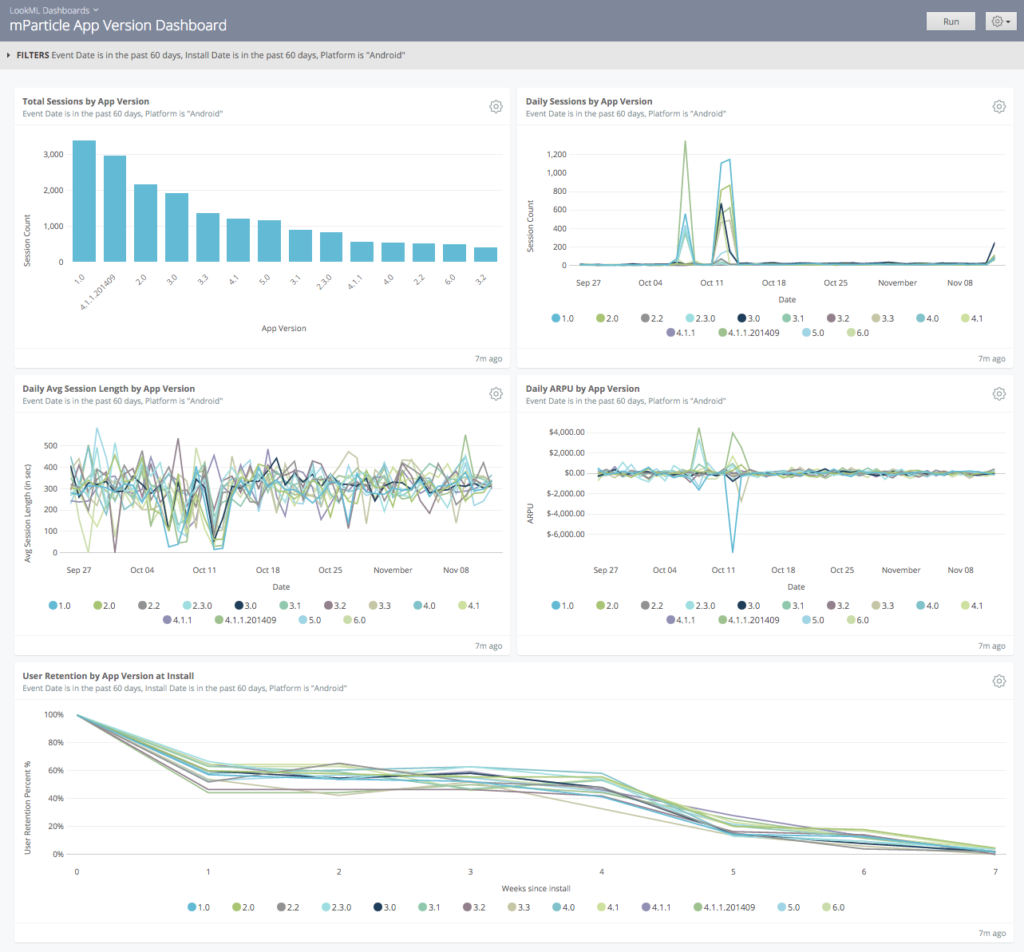Image resolution: width=1024 pixels, height=952 pixels.
Task: Click Daily Avg Session Length by App Version title
Action: pyautogui.click(x=108, y=389)
